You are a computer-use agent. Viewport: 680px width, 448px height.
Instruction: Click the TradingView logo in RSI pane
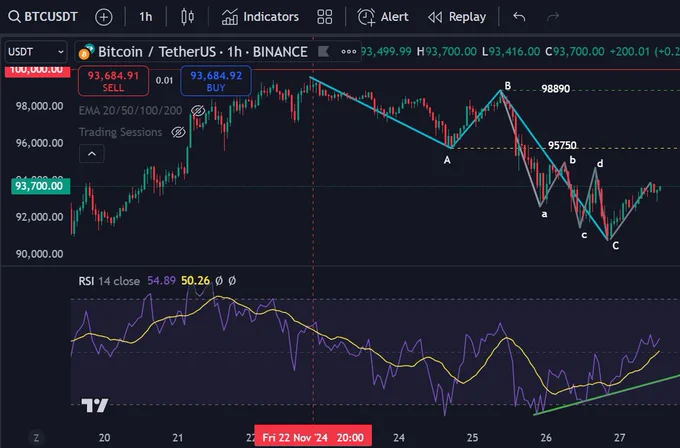tap(95, 405)
